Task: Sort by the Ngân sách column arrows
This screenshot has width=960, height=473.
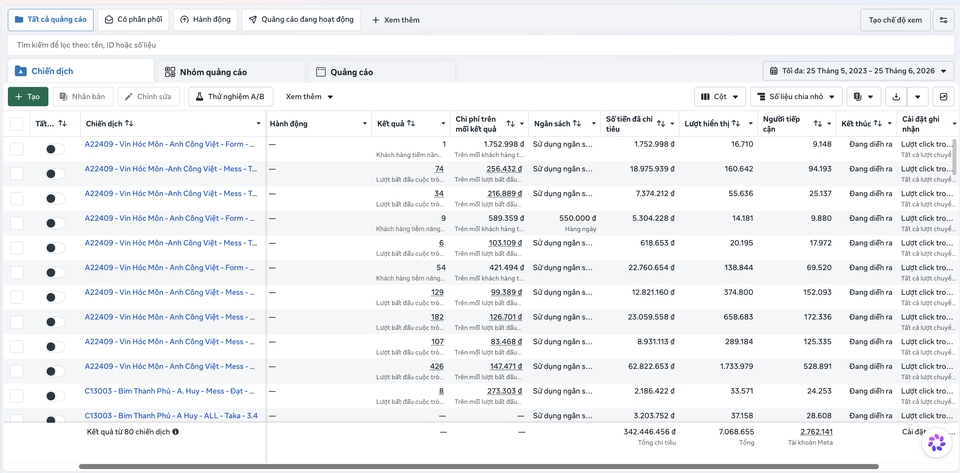Action: [577, 124]
